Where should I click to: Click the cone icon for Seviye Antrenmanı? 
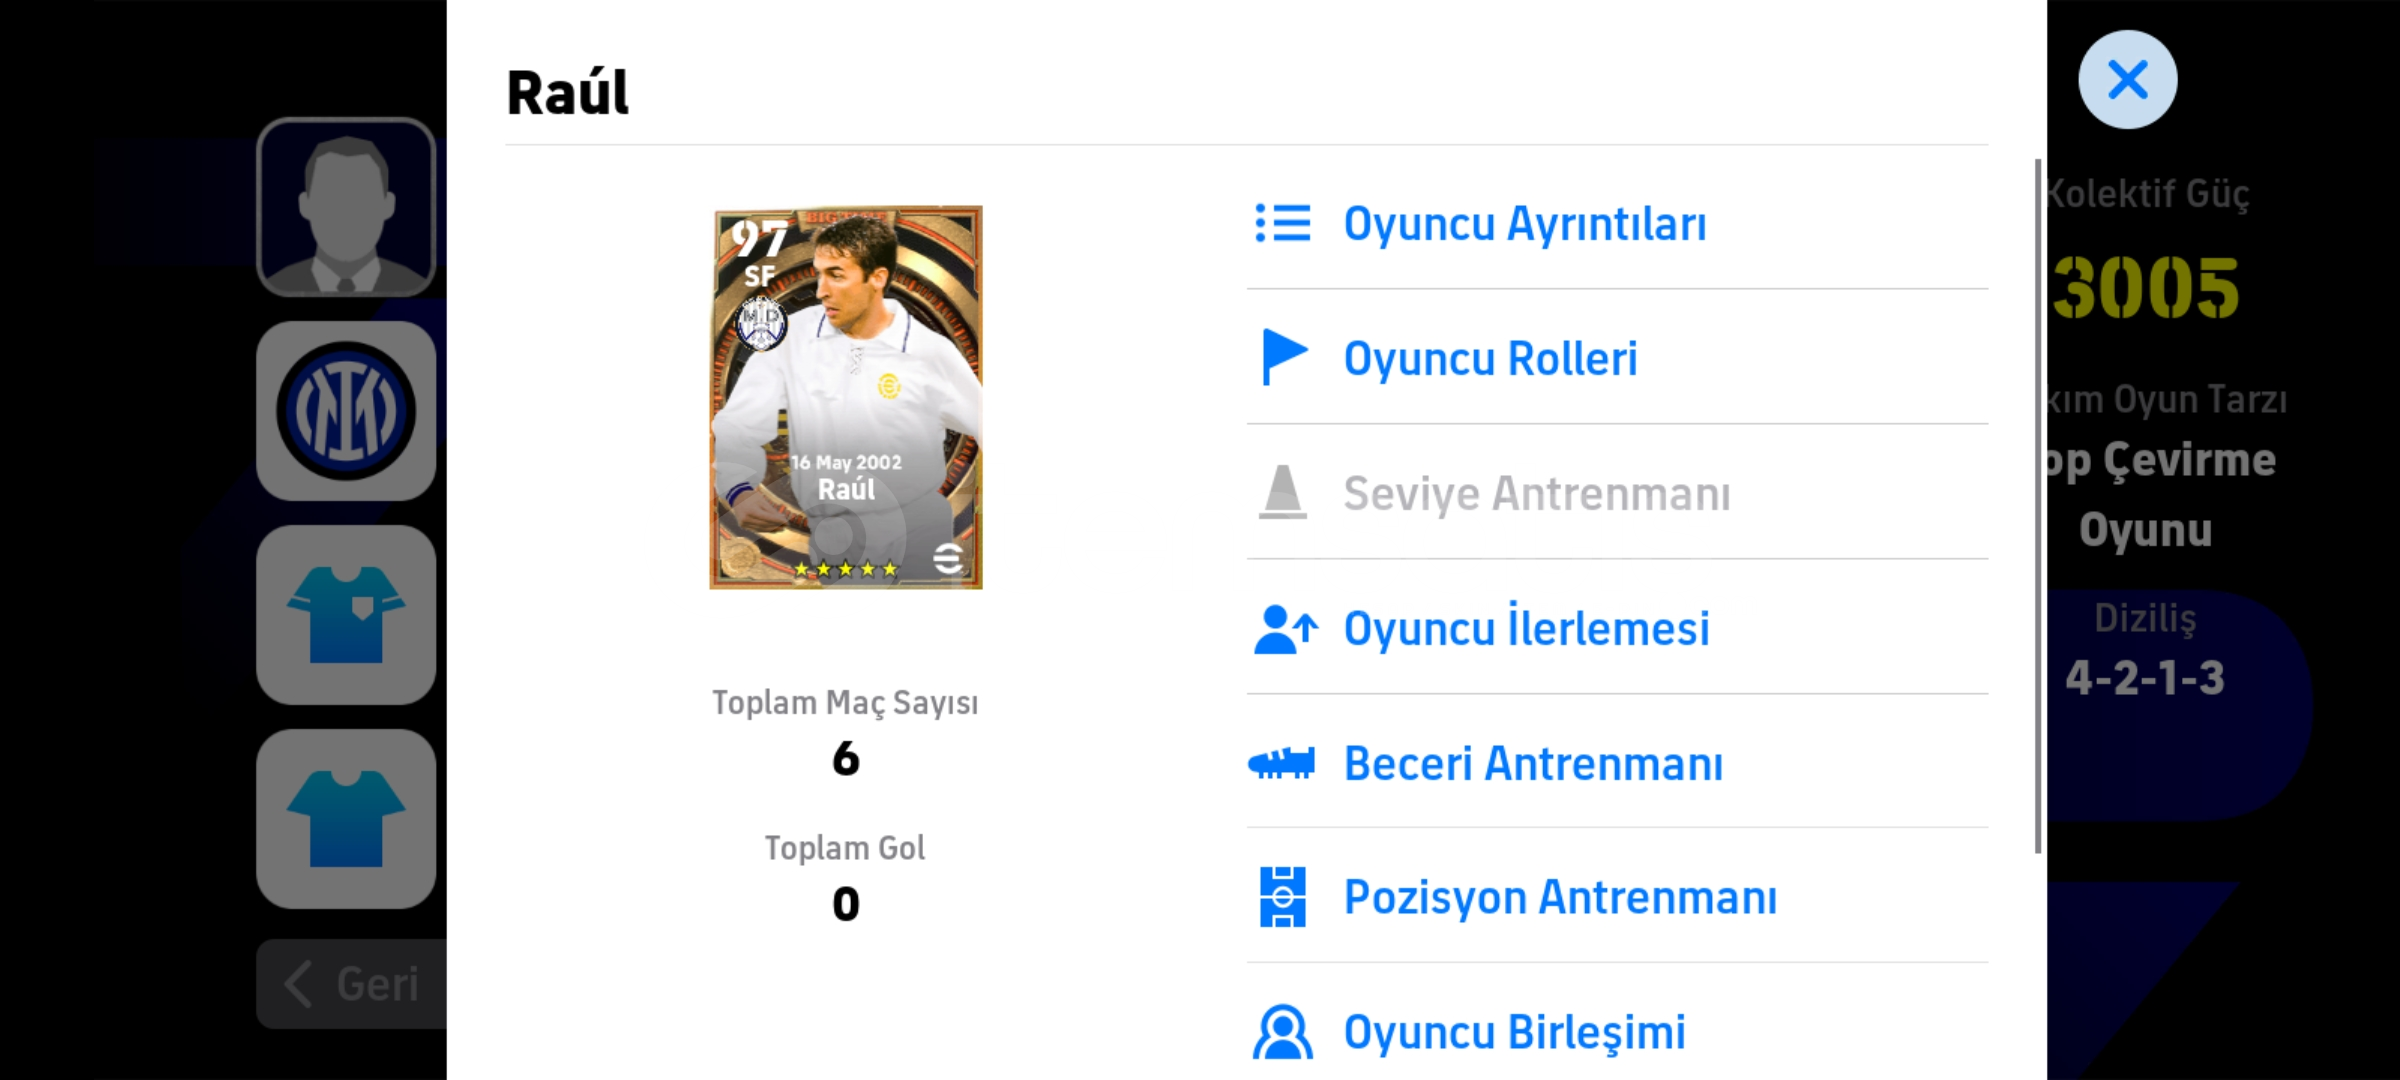tap(1283, 492)
